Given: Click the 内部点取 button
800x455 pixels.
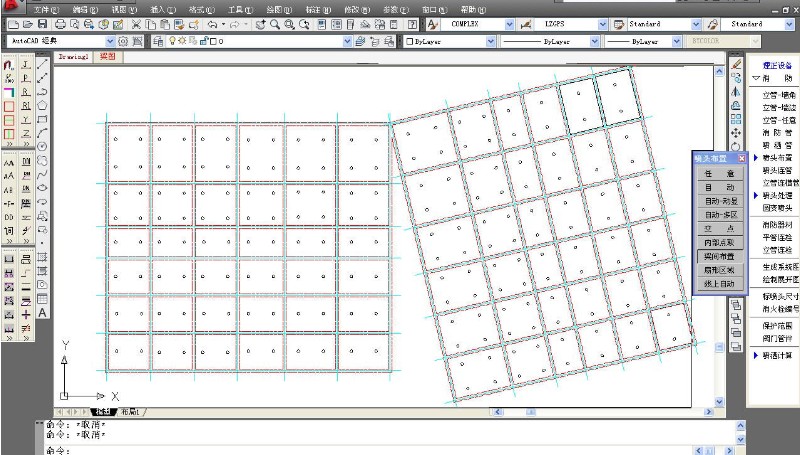Looking at the screenshot, I should (x=719, y=242).
